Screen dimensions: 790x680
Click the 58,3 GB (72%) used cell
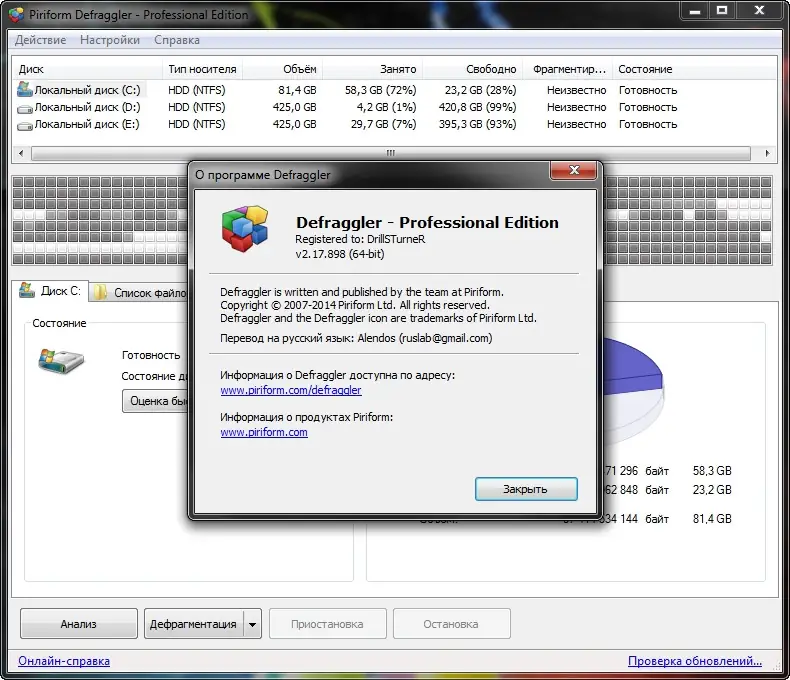pos(380,90)
